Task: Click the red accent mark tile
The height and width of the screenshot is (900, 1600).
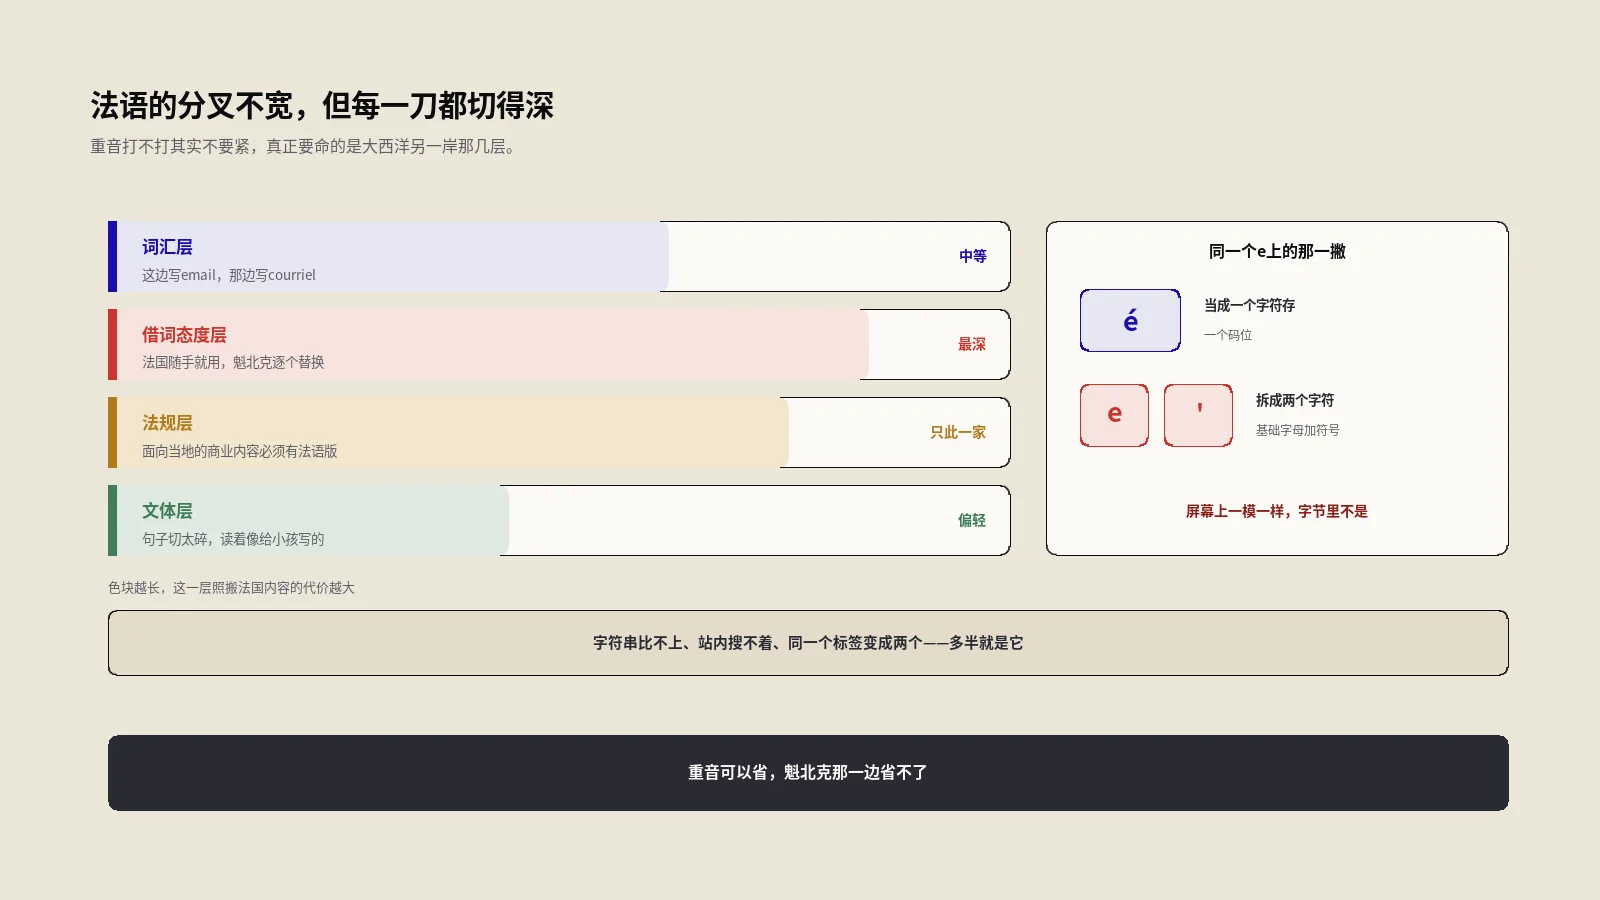Action: click(x=1198, y=415)
